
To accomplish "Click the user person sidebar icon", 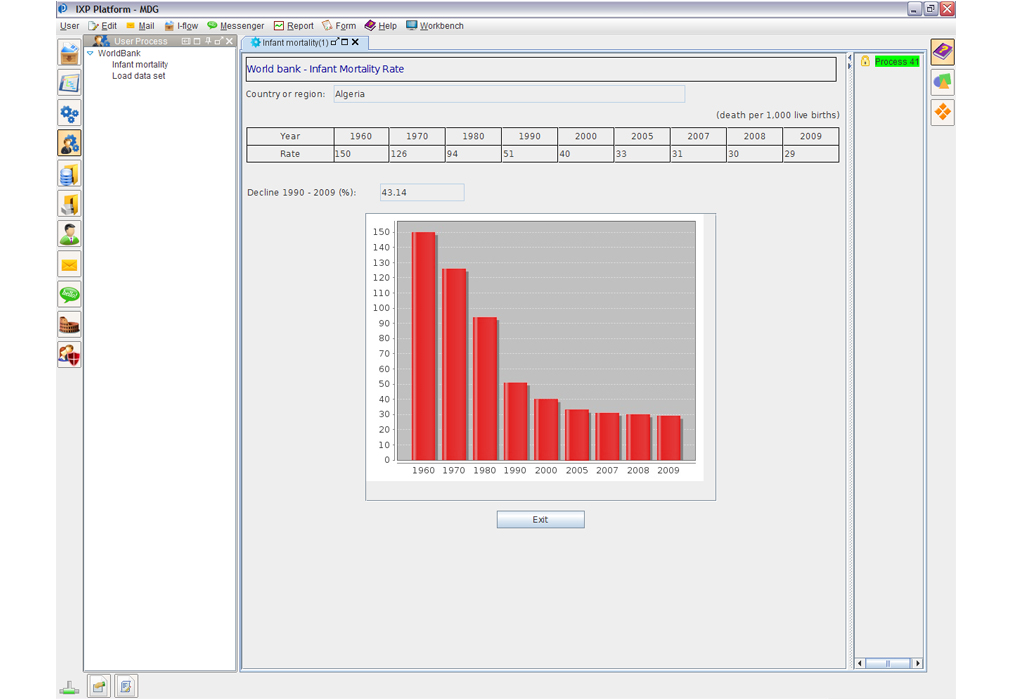I will coord(69,234).
